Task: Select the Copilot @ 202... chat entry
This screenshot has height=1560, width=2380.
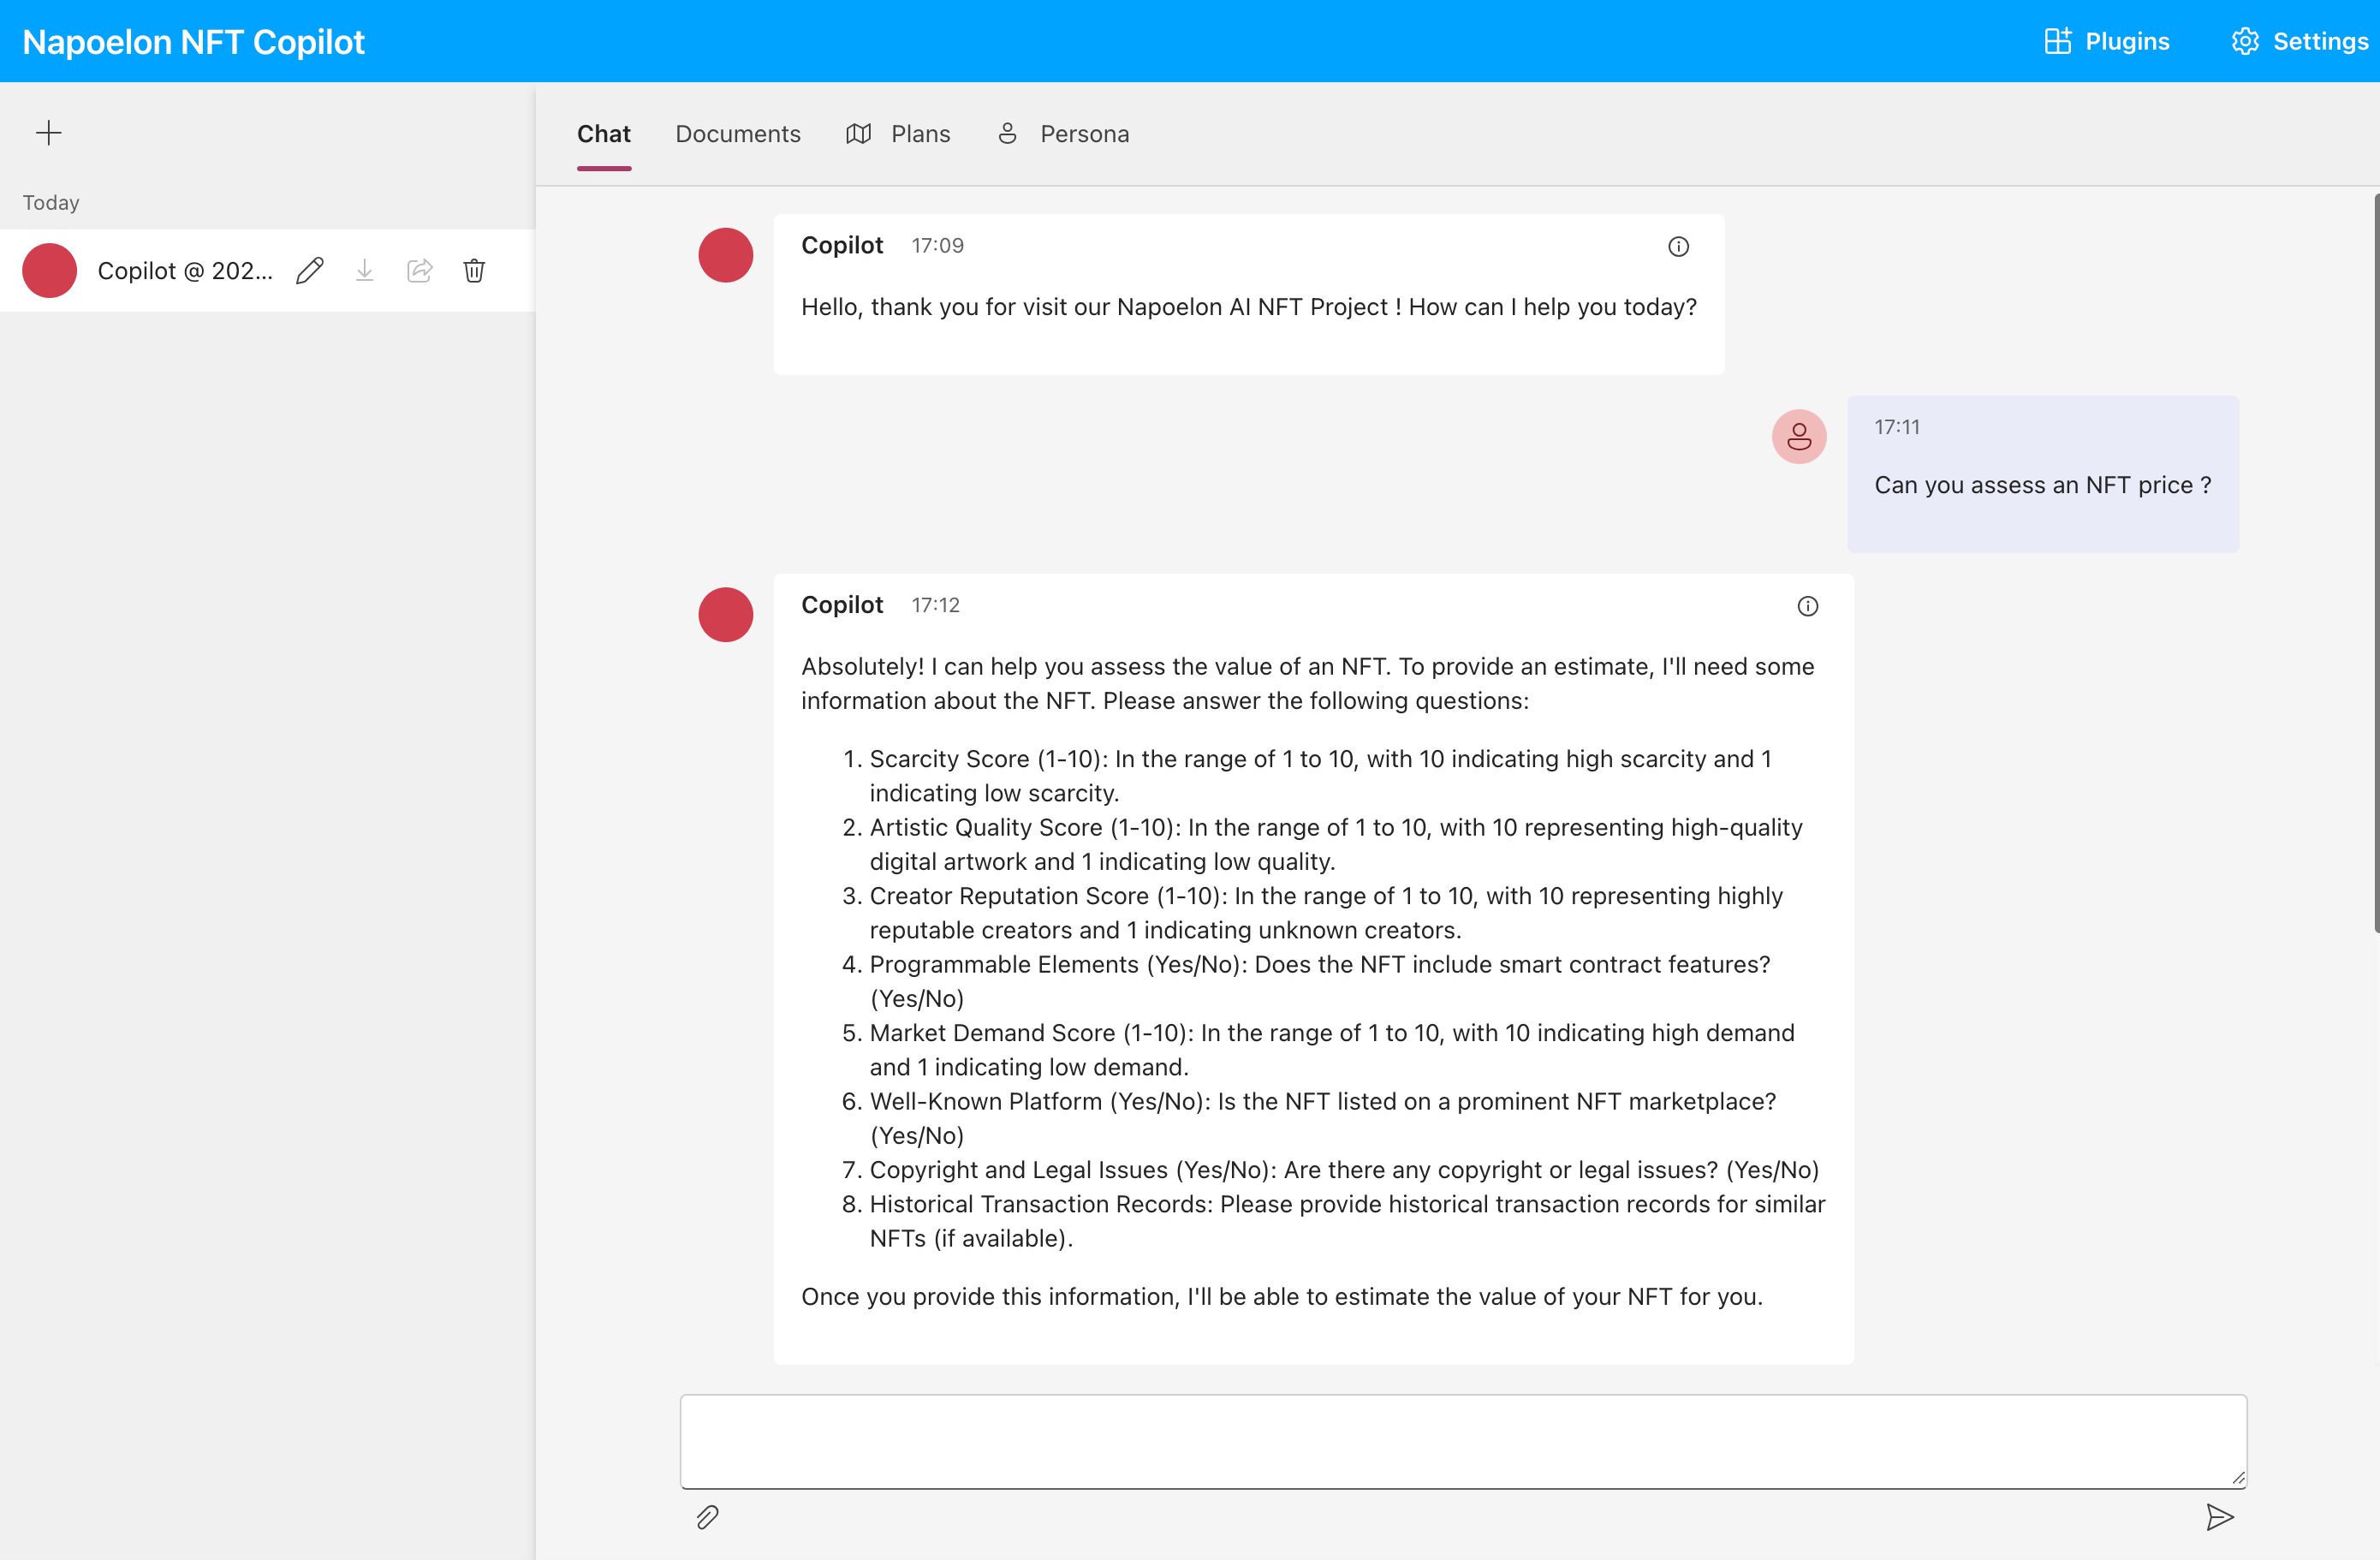Action: 267,271
